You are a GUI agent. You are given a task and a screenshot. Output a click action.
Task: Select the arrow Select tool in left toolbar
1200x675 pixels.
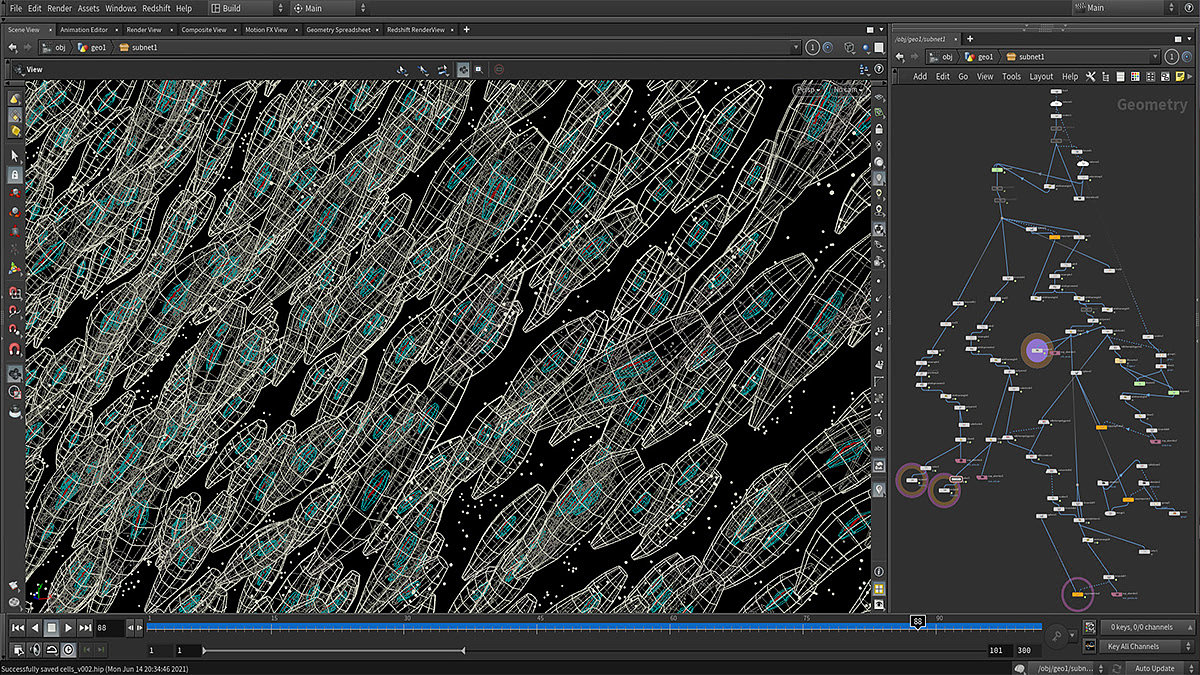[x=15, y=157]
